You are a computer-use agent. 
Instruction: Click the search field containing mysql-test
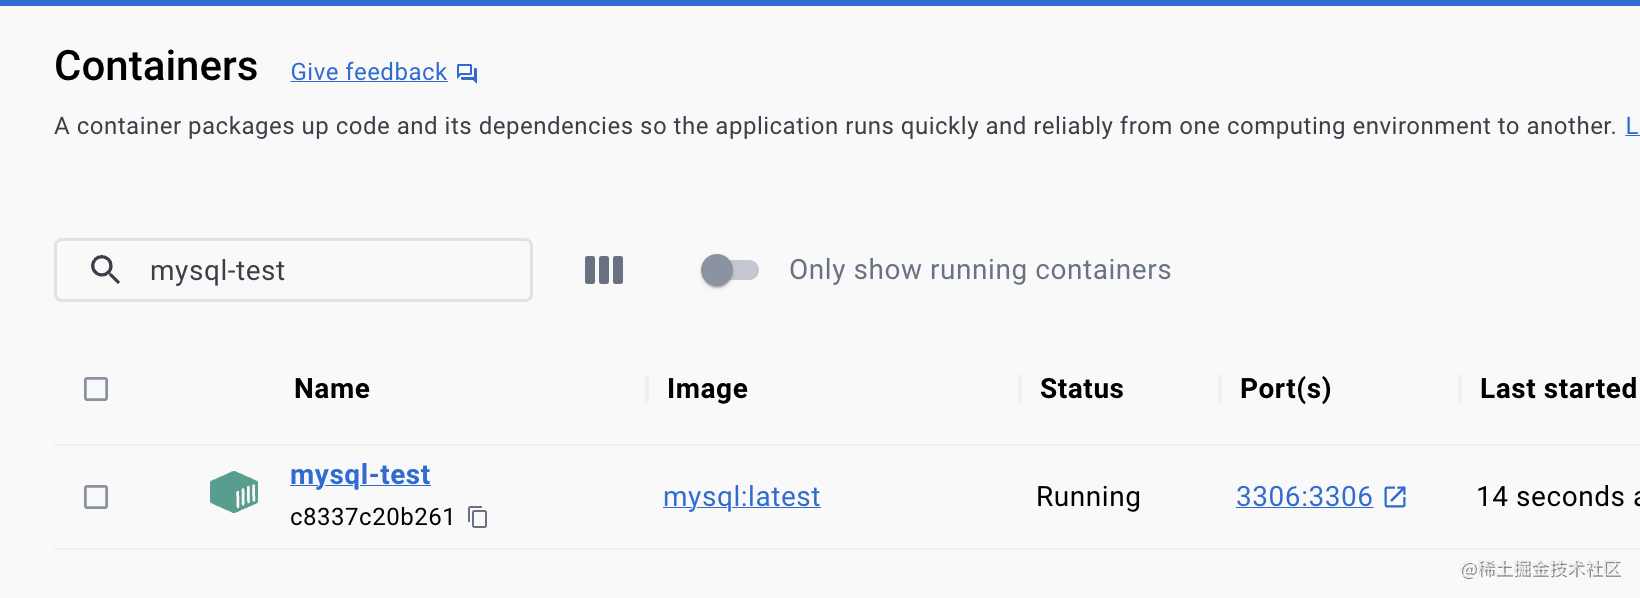(x=330, y=270)
